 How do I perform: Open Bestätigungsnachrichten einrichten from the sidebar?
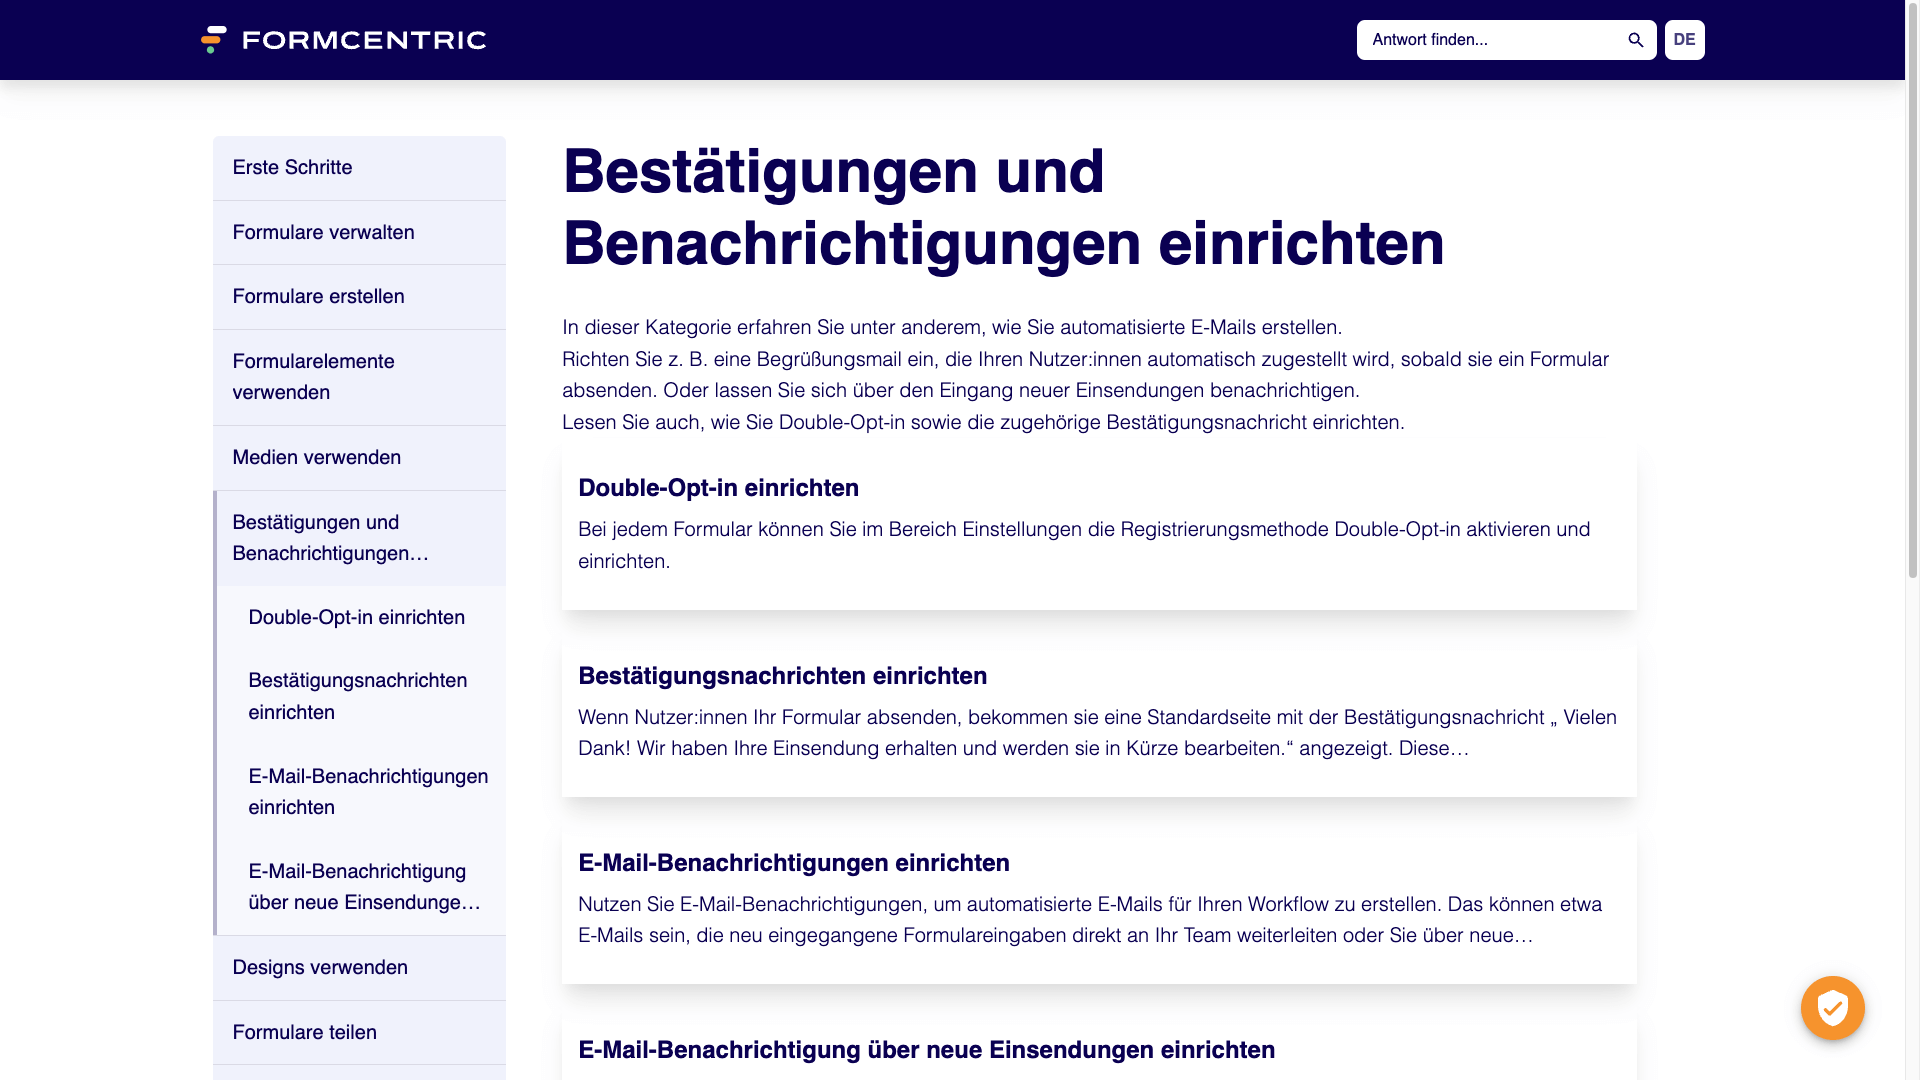tap(357, 696)
